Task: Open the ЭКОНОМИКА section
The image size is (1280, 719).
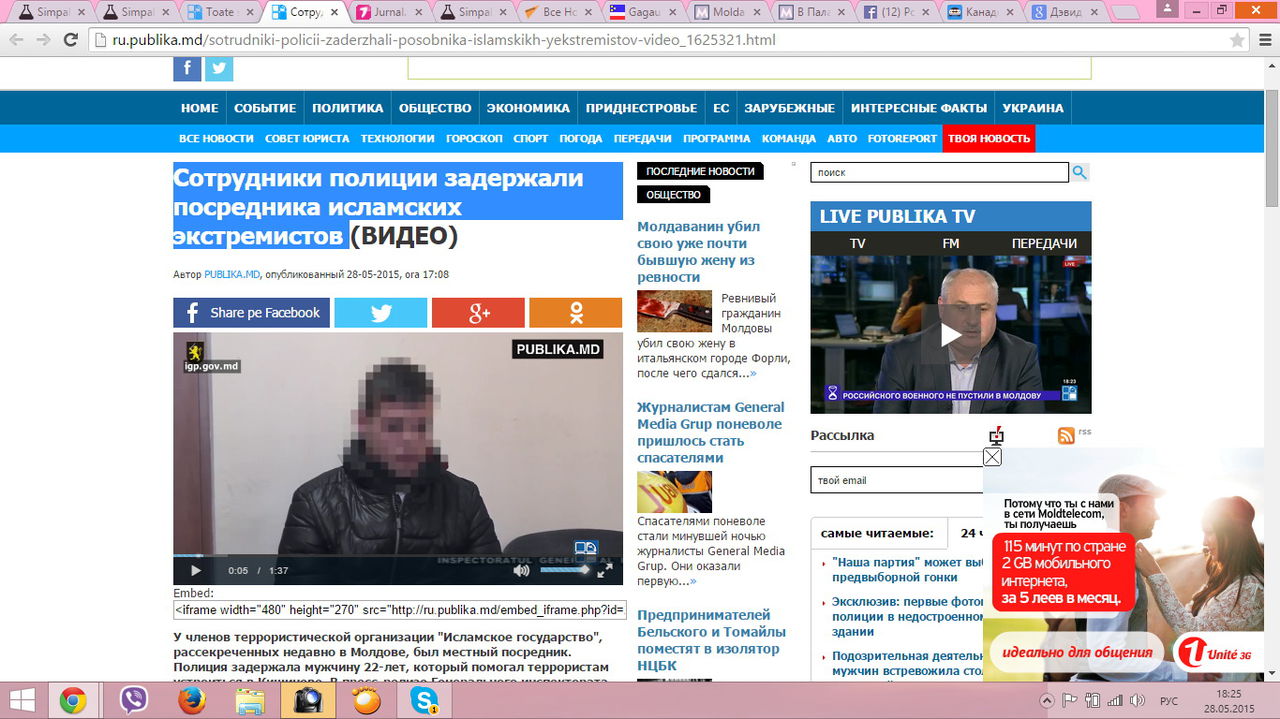Action: coord(528,108)
